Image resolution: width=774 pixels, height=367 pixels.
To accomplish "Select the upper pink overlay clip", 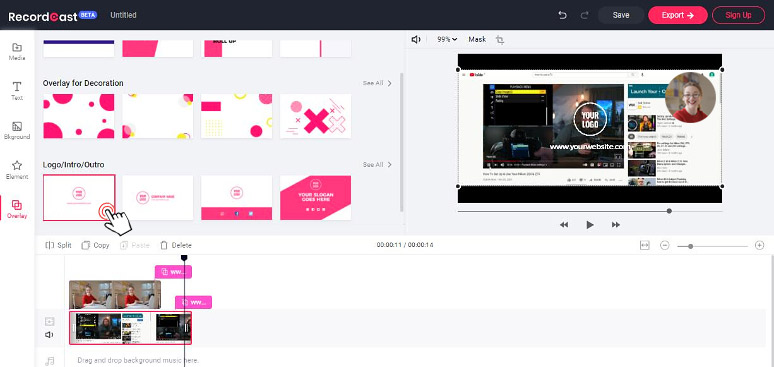I will 173,272.
